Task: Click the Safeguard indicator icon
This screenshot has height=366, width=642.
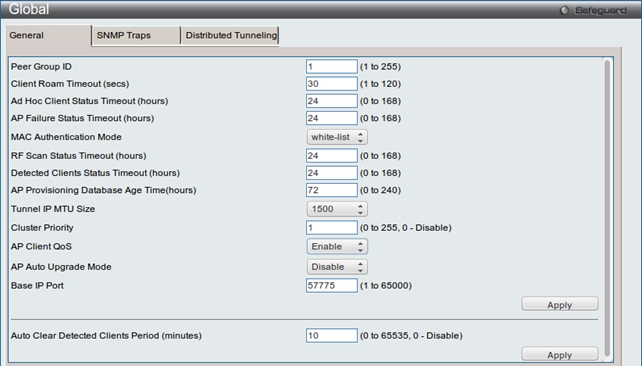Action: click(x=564, y=10)
